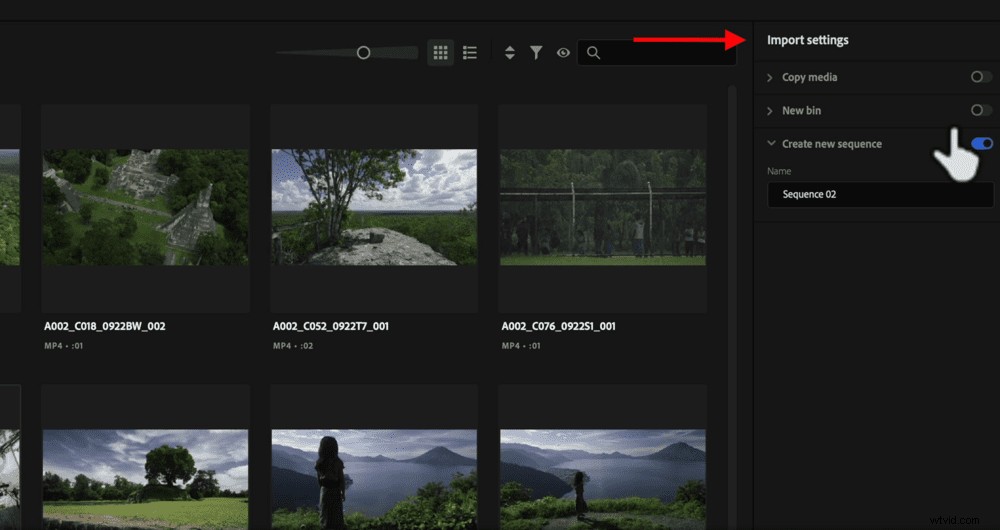Click the search magnifier icon
This screenshot has width=1000, height=530.
(x=593, y=53)
